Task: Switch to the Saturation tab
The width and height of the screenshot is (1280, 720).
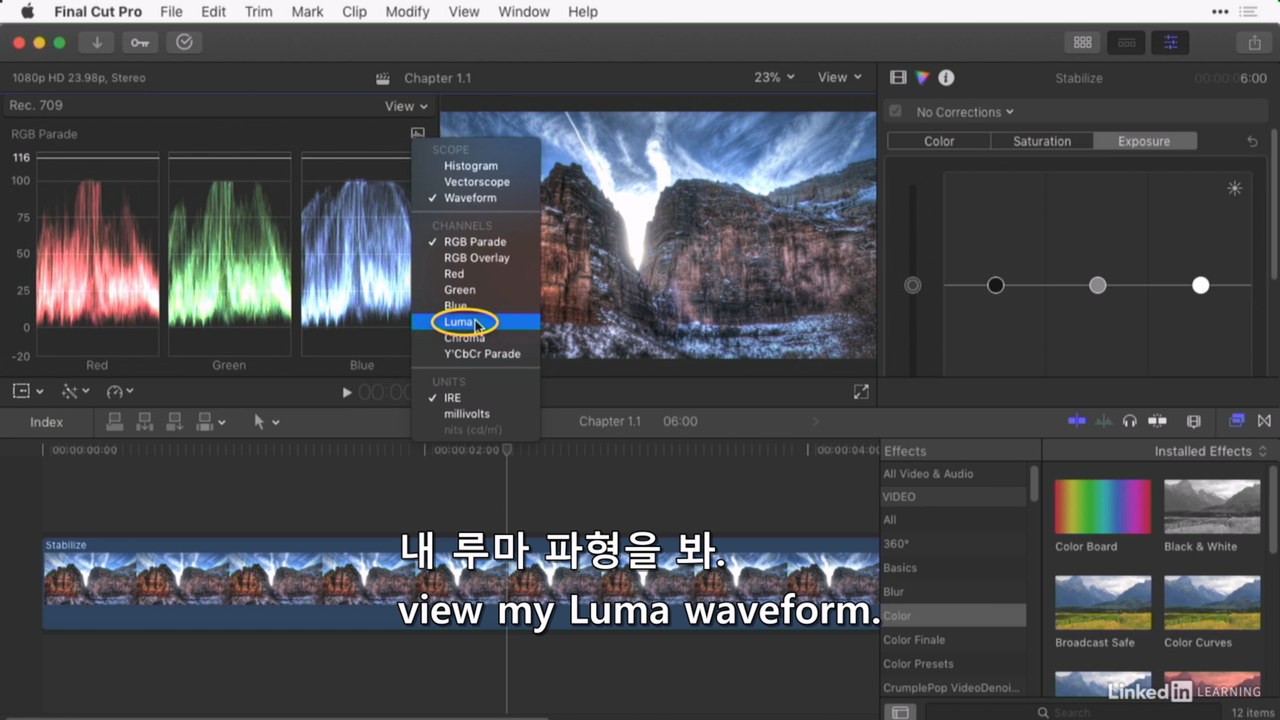Action: 1042,141
